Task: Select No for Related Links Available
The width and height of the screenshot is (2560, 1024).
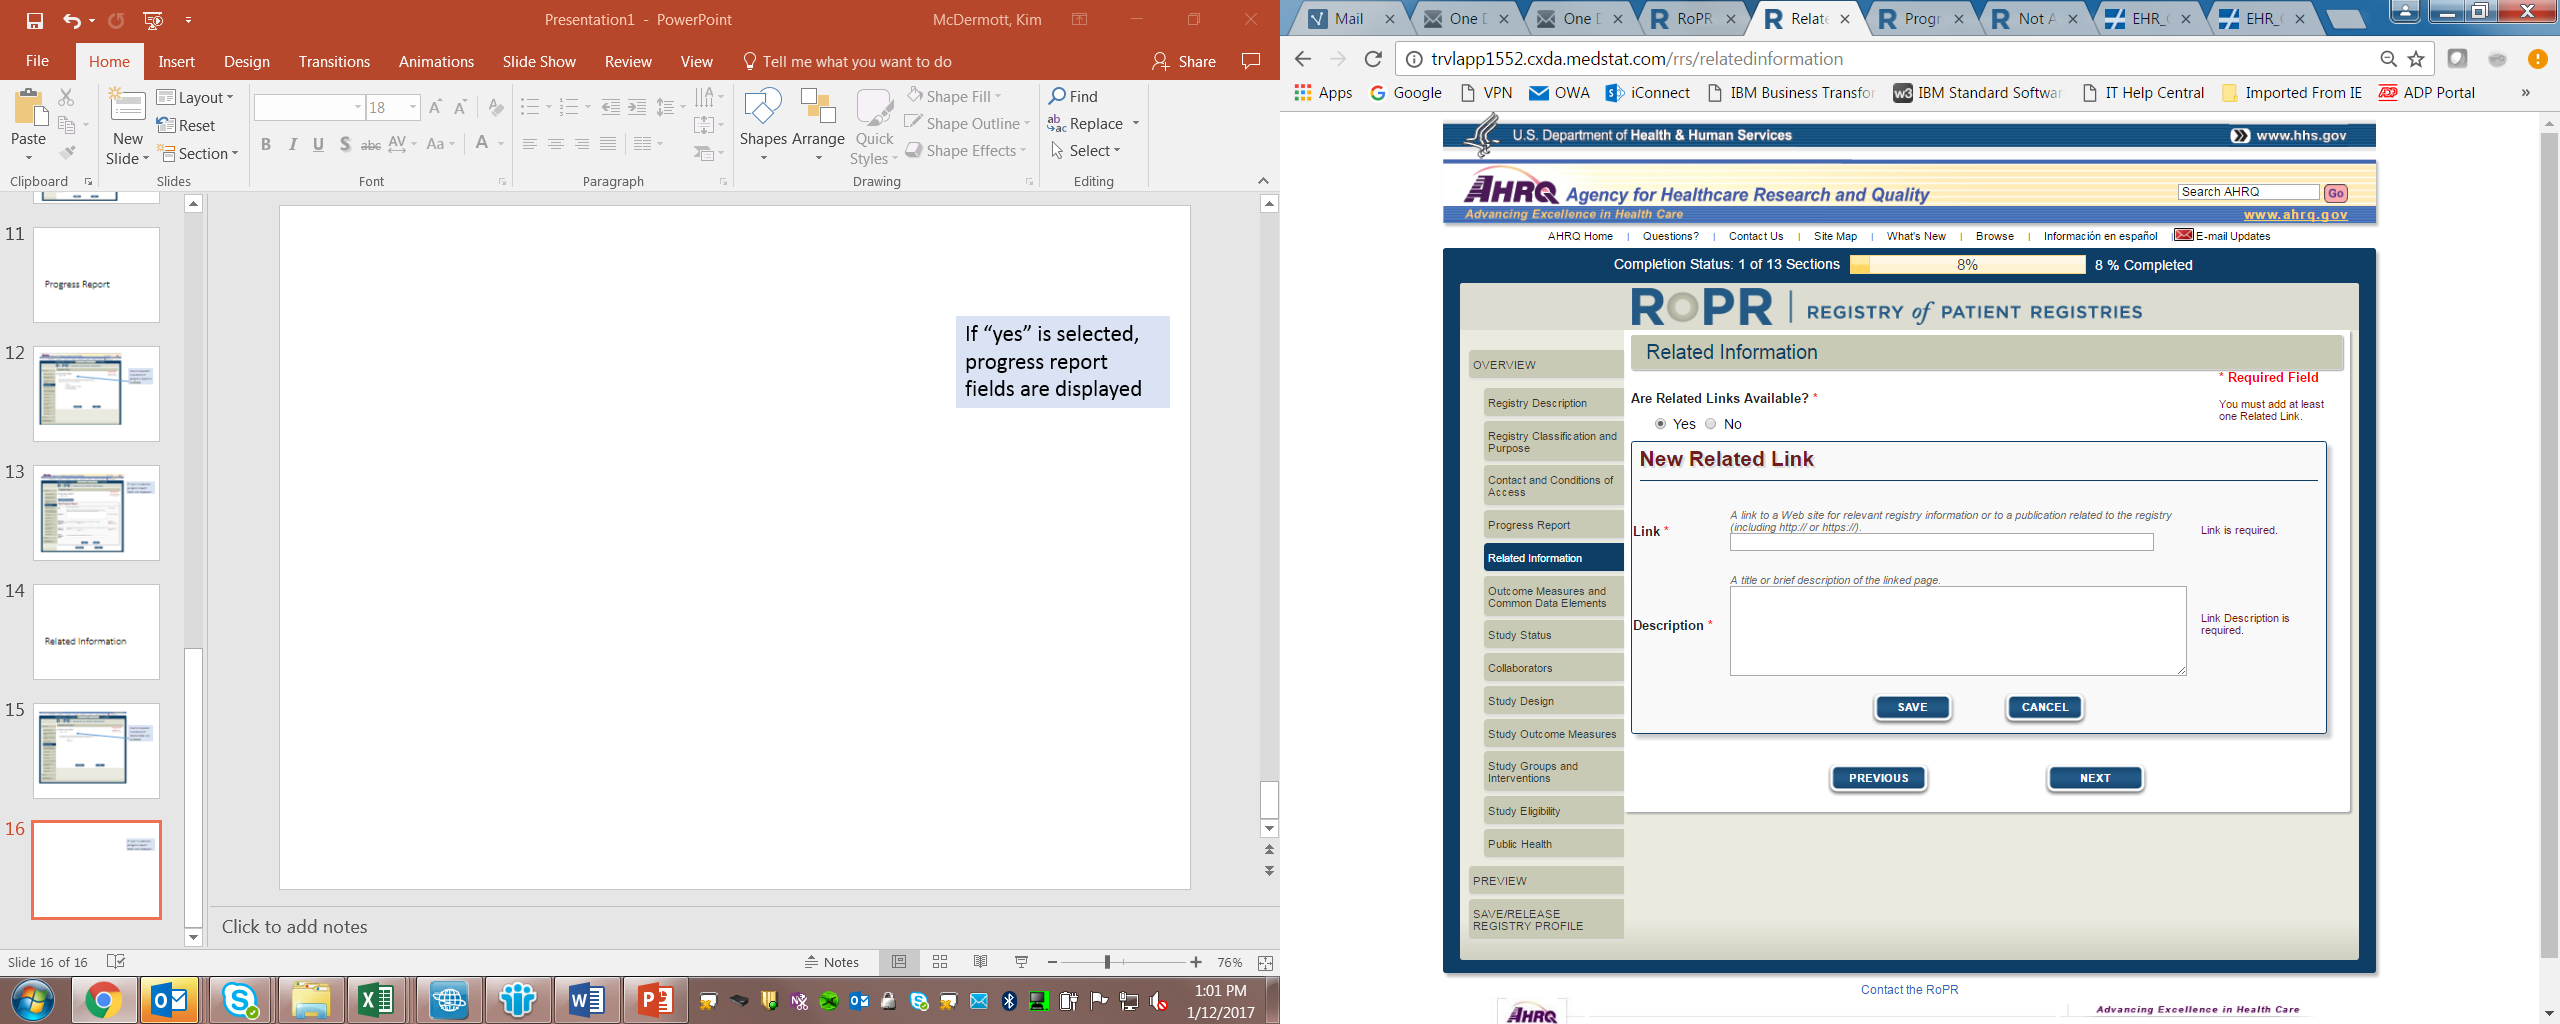Action: (1711, 424)
